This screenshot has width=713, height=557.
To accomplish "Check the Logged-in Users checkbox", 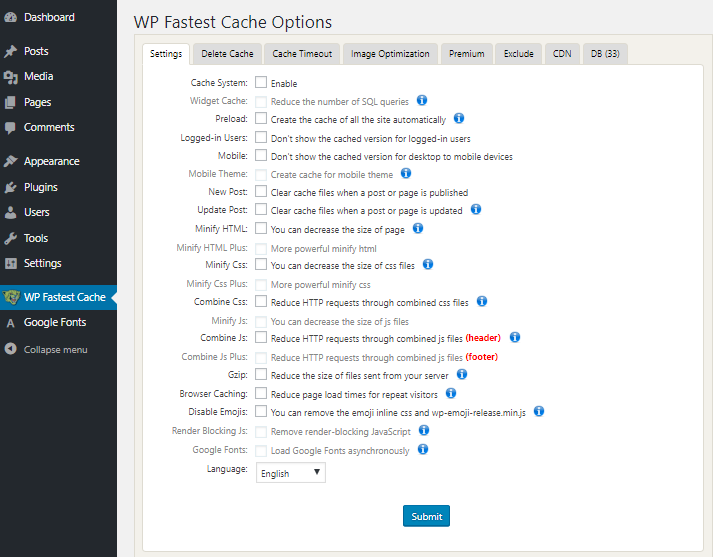I will (261, 137).
